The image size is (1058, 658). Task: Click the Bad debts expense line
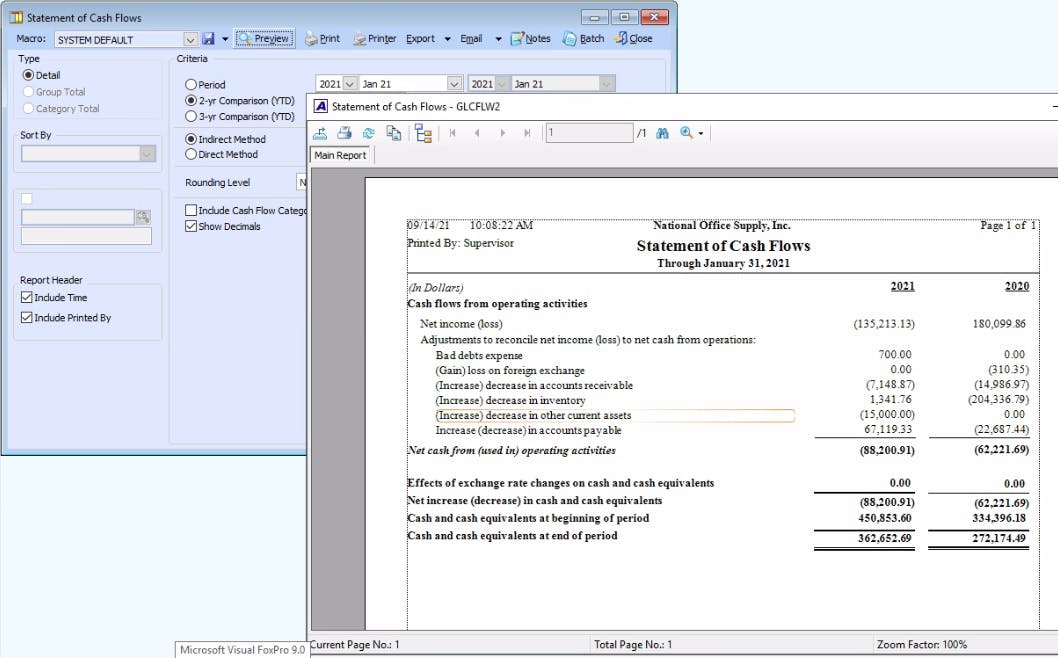tap(479, 356)
